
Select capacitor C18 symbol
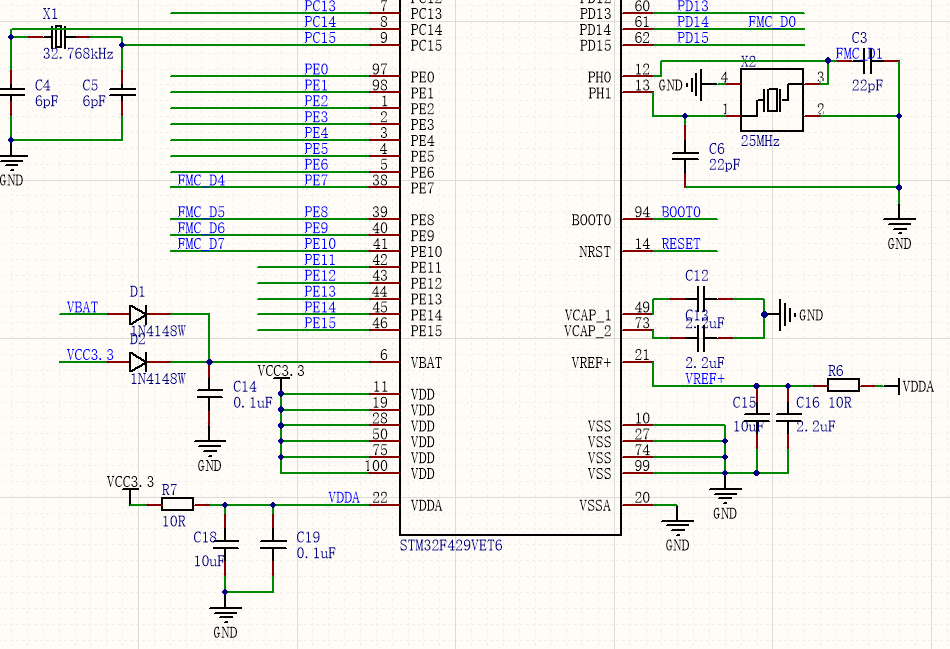click(225, 544)
